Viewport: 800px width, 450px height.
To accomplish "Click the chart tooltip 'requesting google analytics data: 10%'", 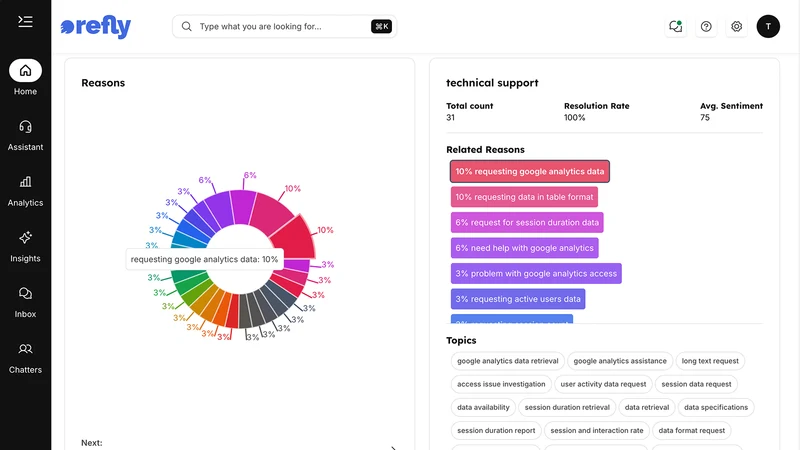I will coord(204,259).
